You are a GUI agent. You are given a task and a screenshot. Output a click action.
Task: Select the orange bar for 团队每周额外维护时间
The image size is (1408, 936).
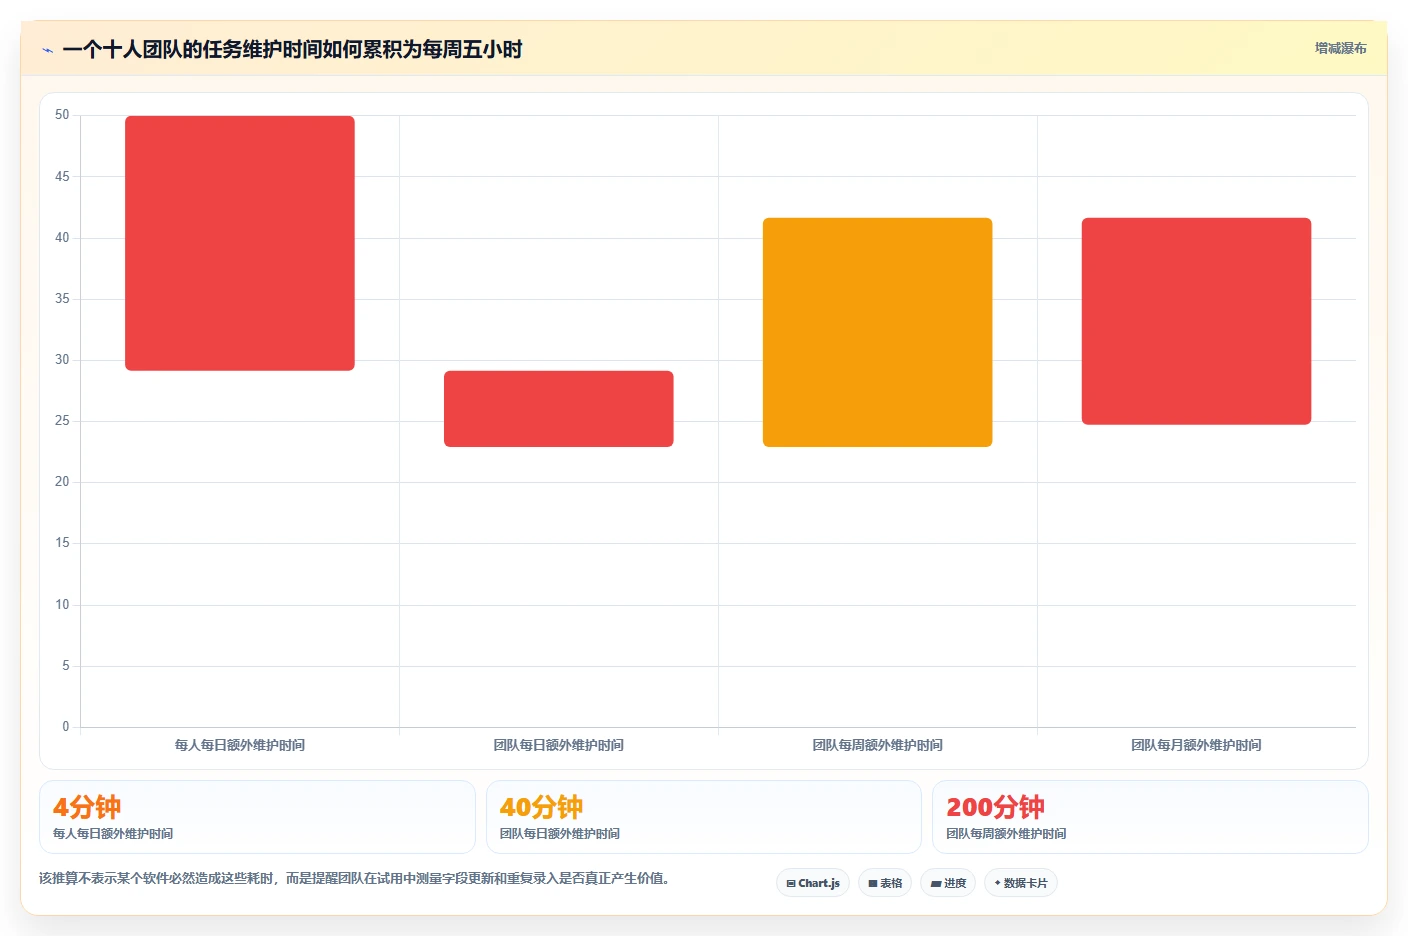click(x=878, y=332)
